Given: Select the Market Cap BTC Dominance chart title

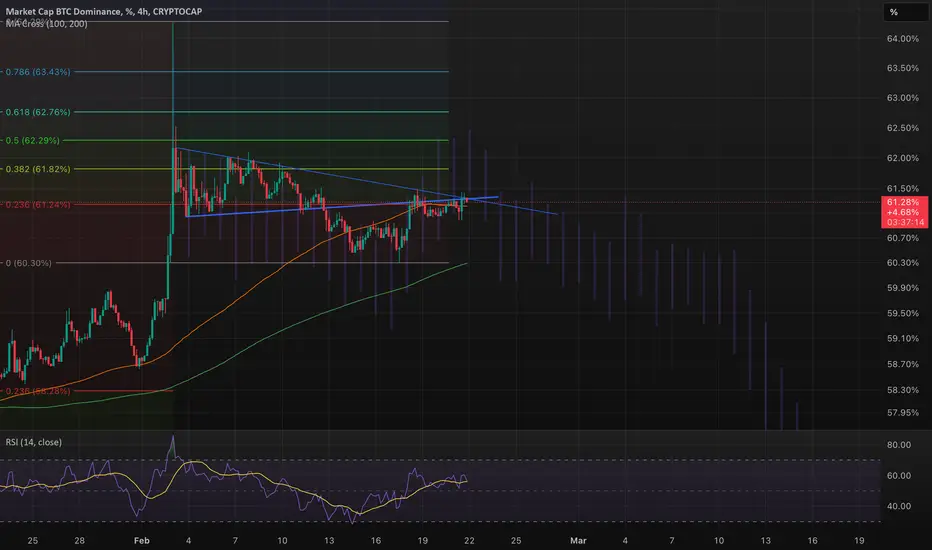Looking at the screenshot, I should (103, 11).
